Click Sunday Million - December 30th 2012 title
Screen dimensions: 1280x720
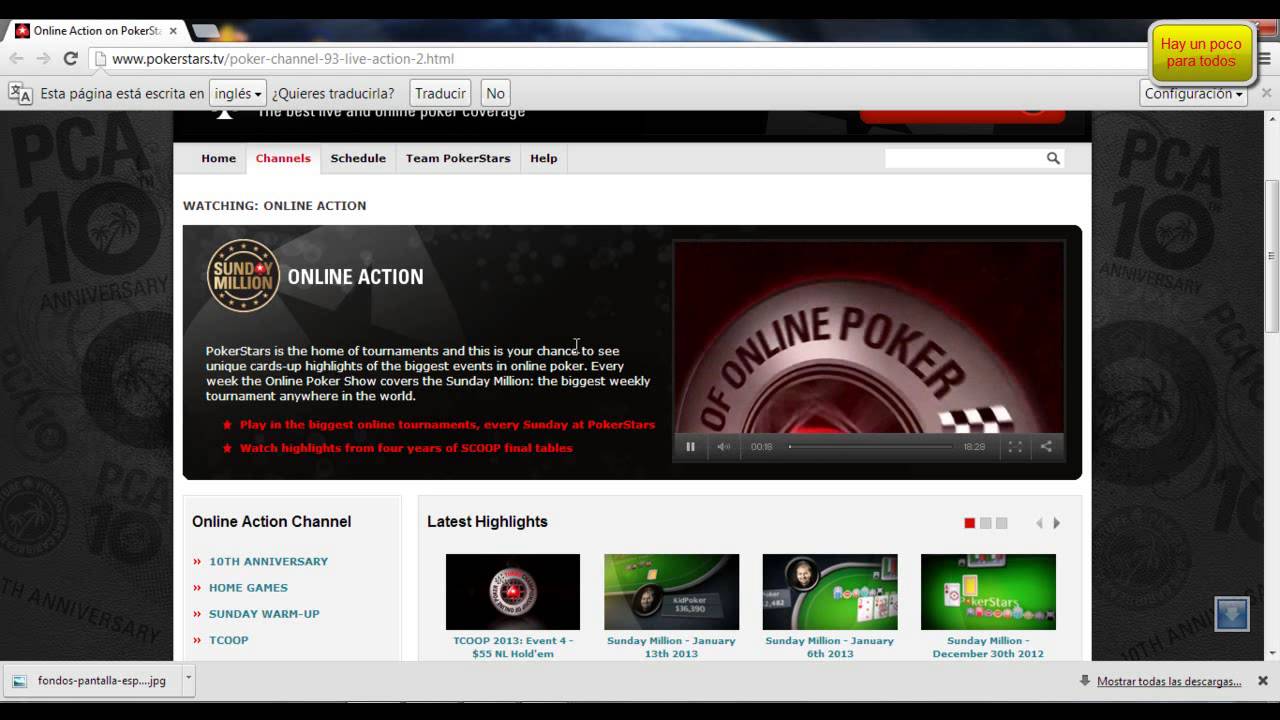[988, 647]
